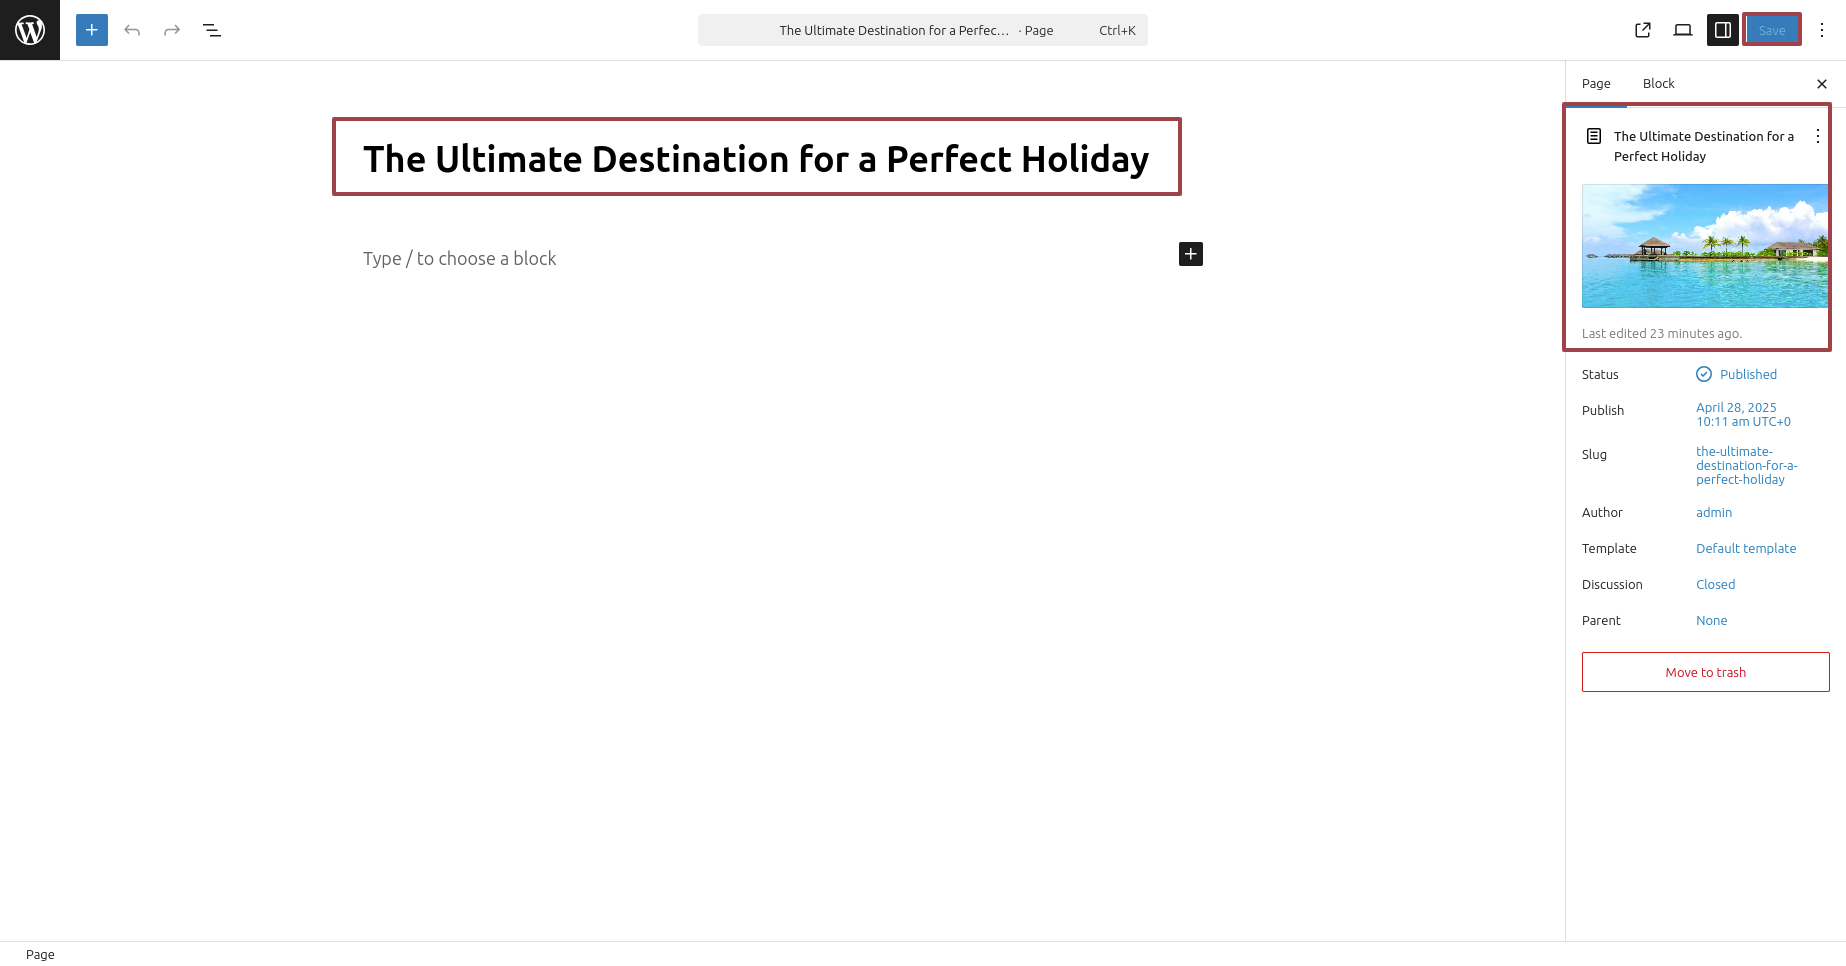Click the View Page external link icon

coord(1643,30)
